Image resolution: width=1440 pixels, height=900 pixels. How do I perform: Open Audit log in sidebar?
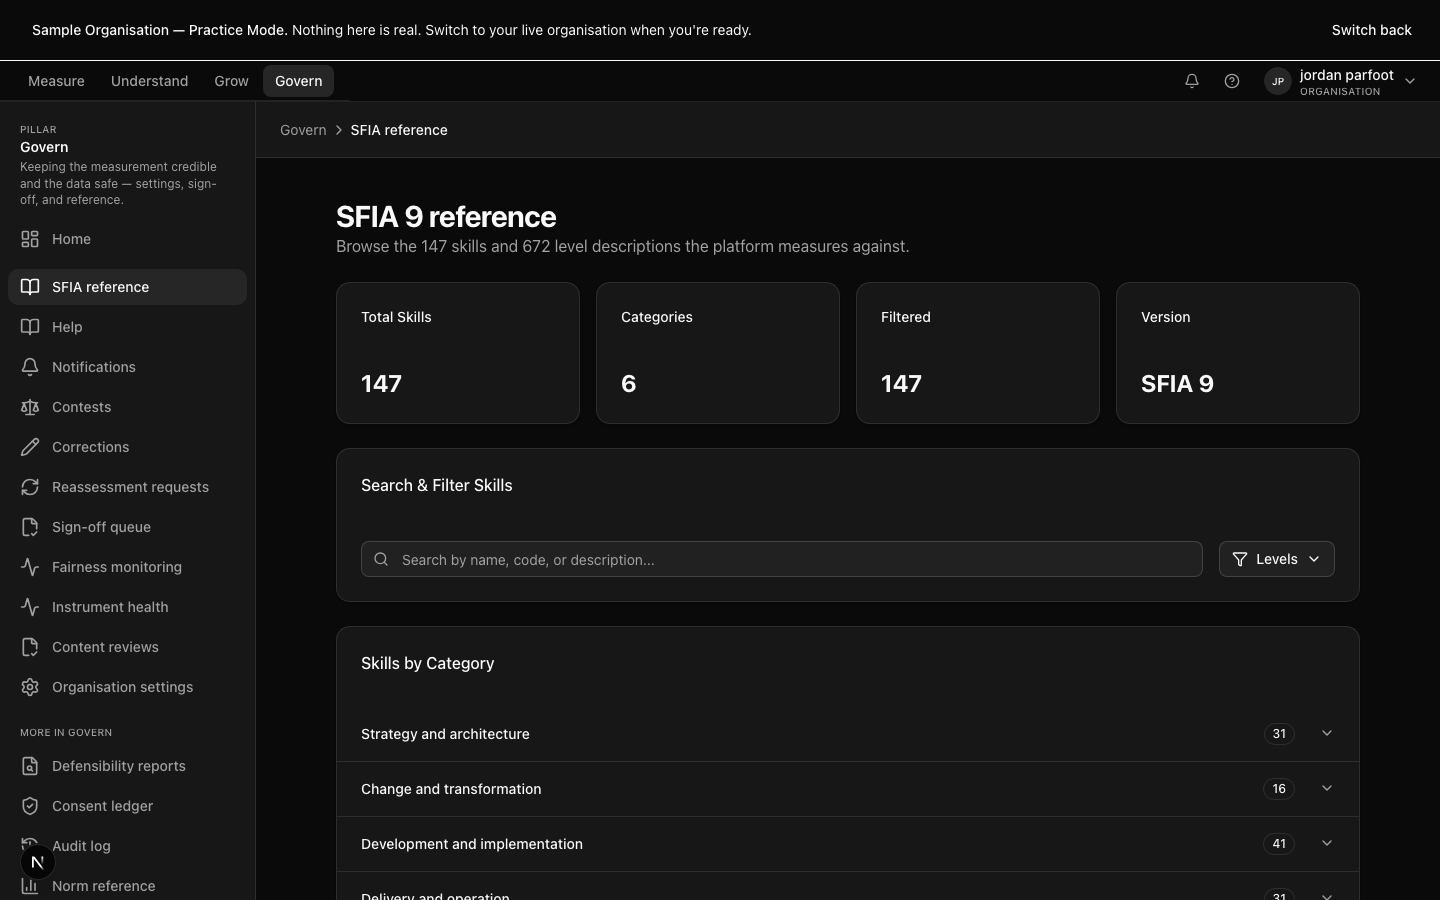pyautogui.click(x=127, y=846)
